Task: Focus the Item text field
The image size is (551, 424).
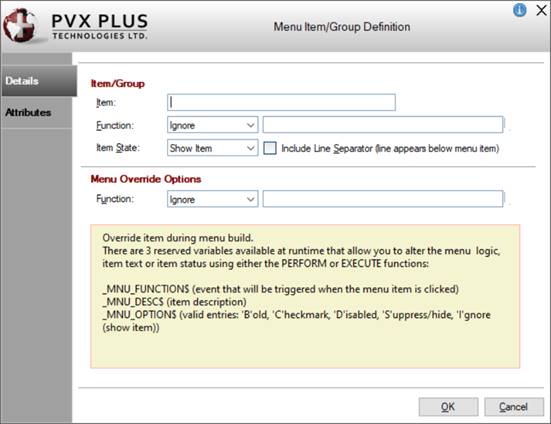Action: tap(281, 102)
